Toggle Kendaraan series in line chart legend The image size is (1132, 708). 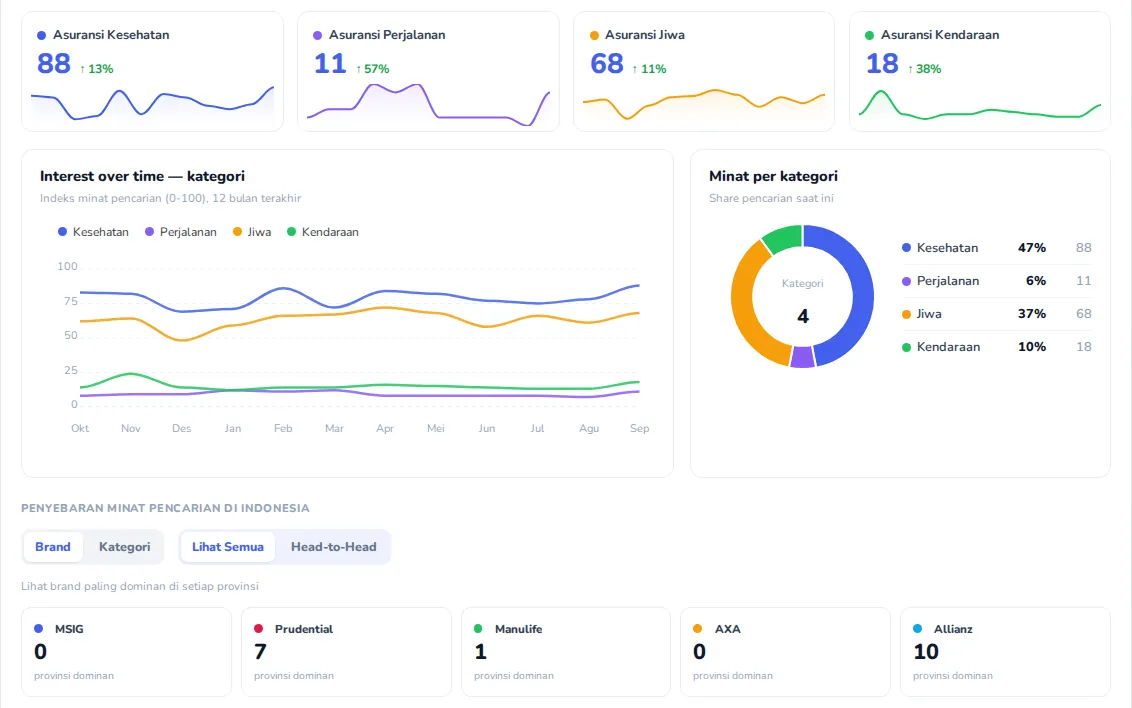323,232
